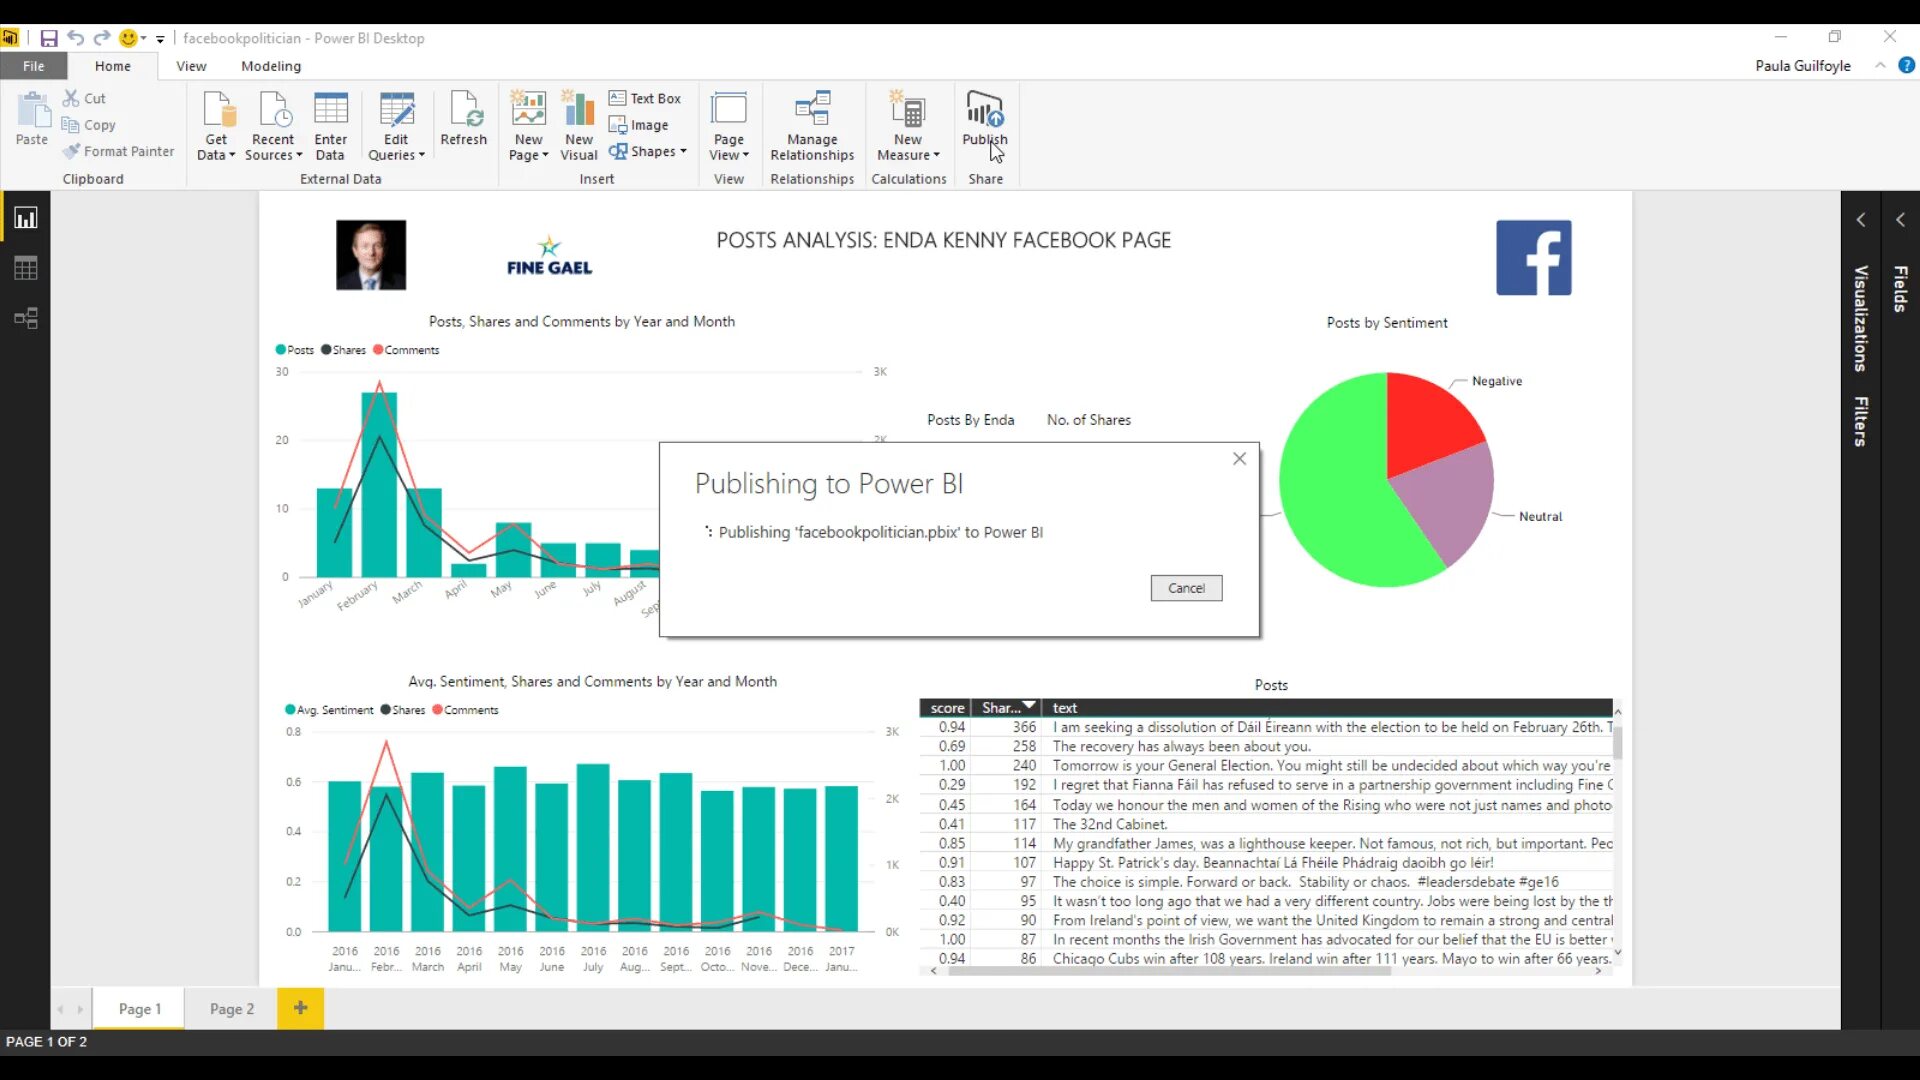
Task: Click the Undo arrow icon
Action: pyautogui.click(x=76, y=38)
